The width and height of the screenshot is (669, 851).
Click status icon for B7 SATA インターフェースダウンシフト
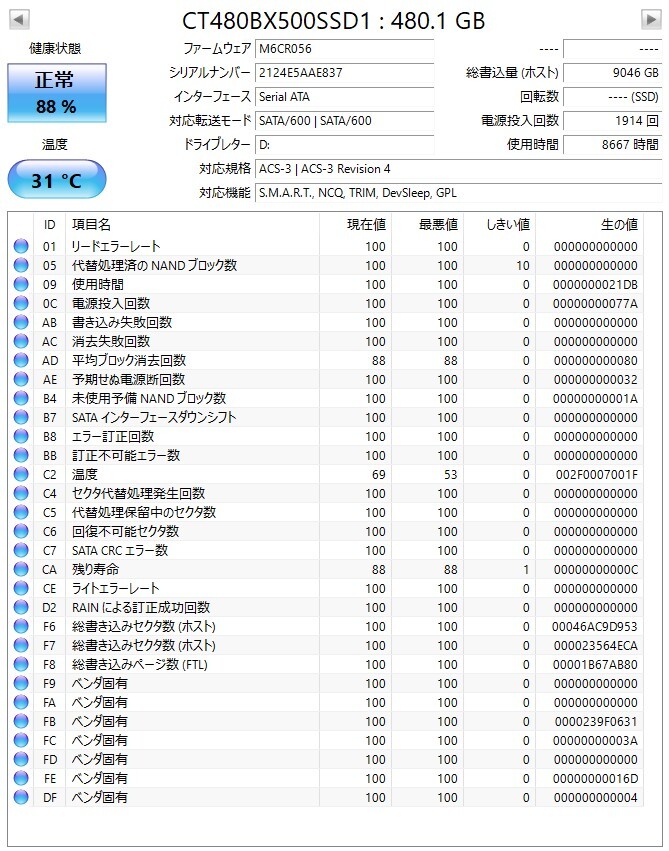(x=21, y=417)
